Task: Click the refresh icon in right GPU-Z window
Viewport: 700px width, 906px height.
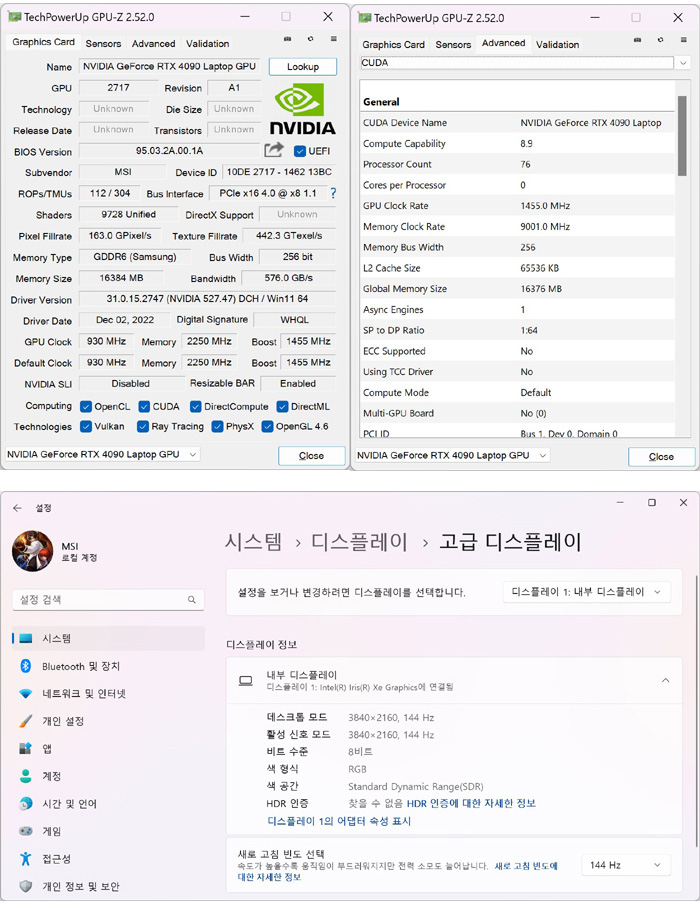Action: [x=660, y=40]
